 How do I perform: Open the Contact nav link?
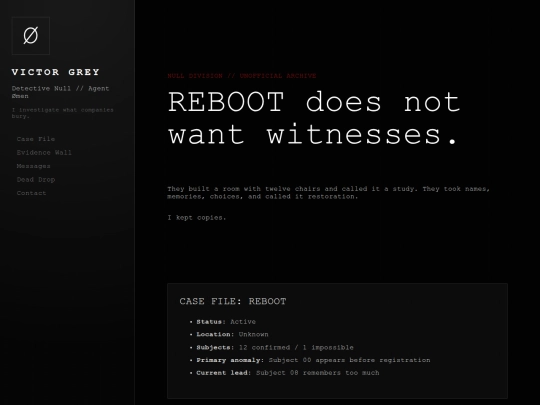[31, 193]
